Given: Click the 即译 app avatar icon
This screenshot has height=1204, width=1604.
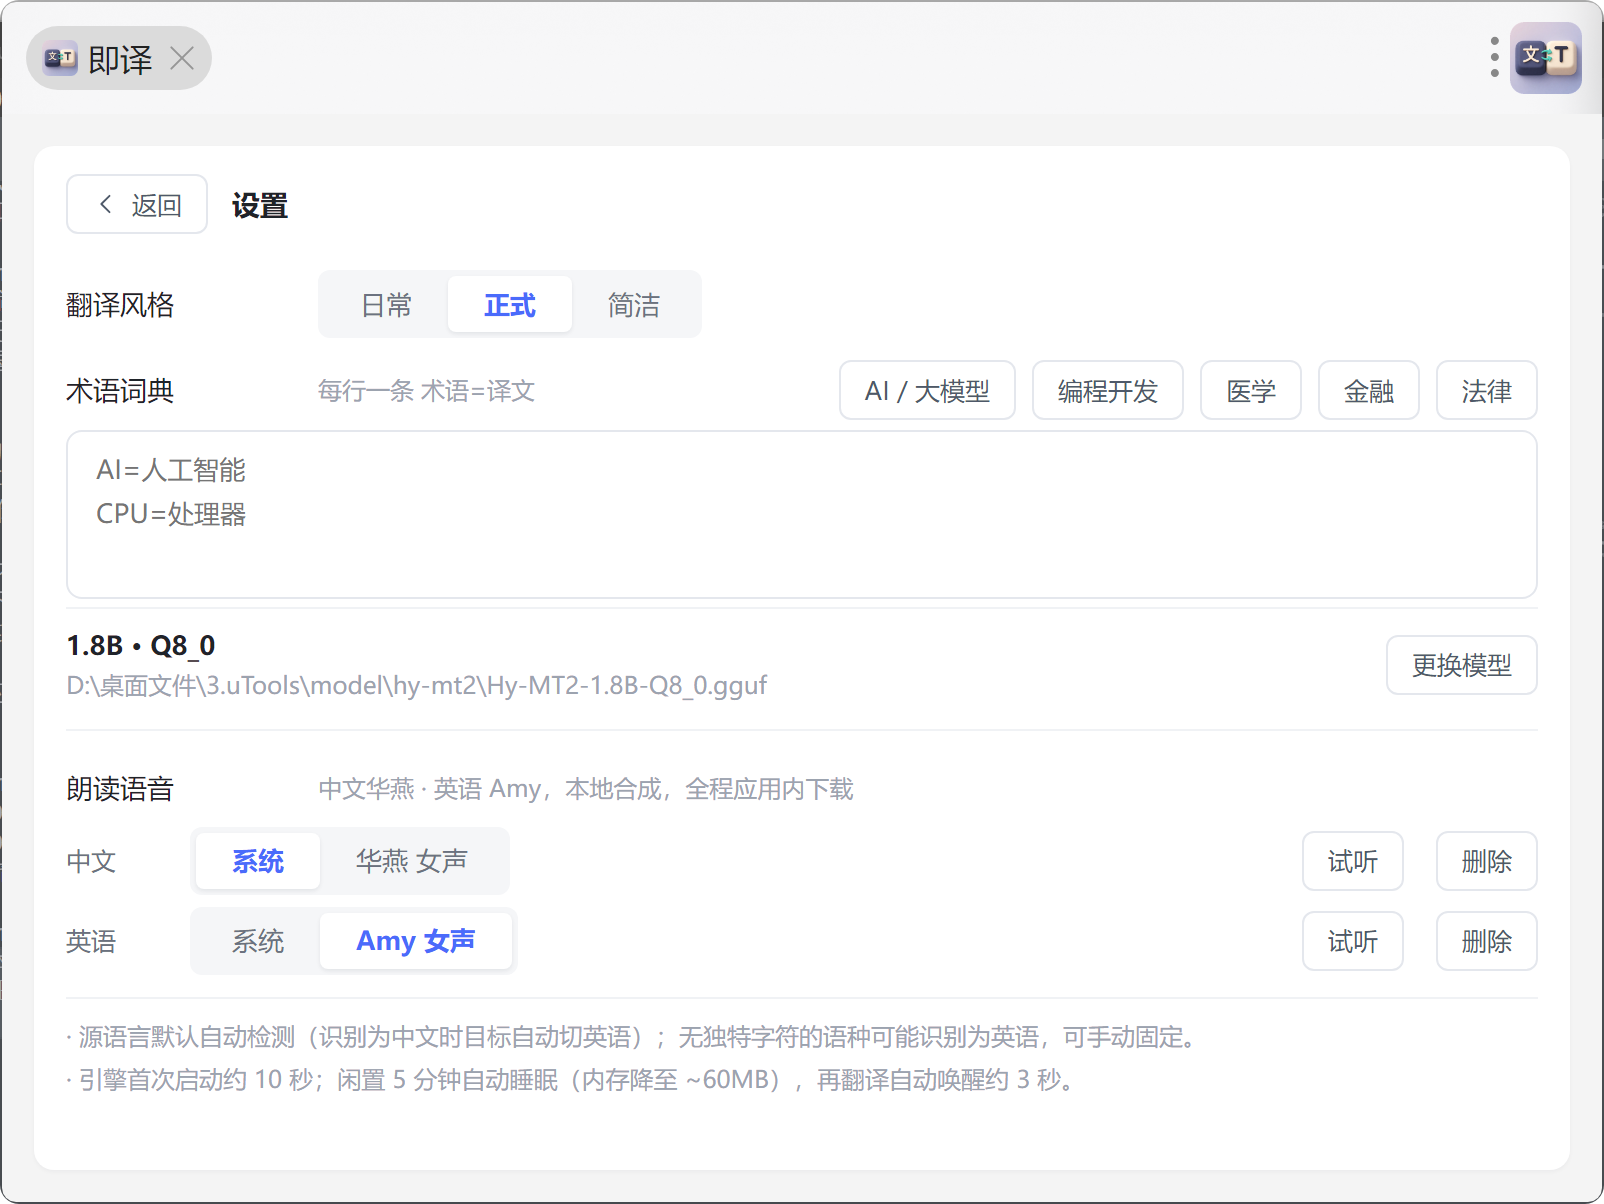Looking at the screenshot, I should point(1545,58).
